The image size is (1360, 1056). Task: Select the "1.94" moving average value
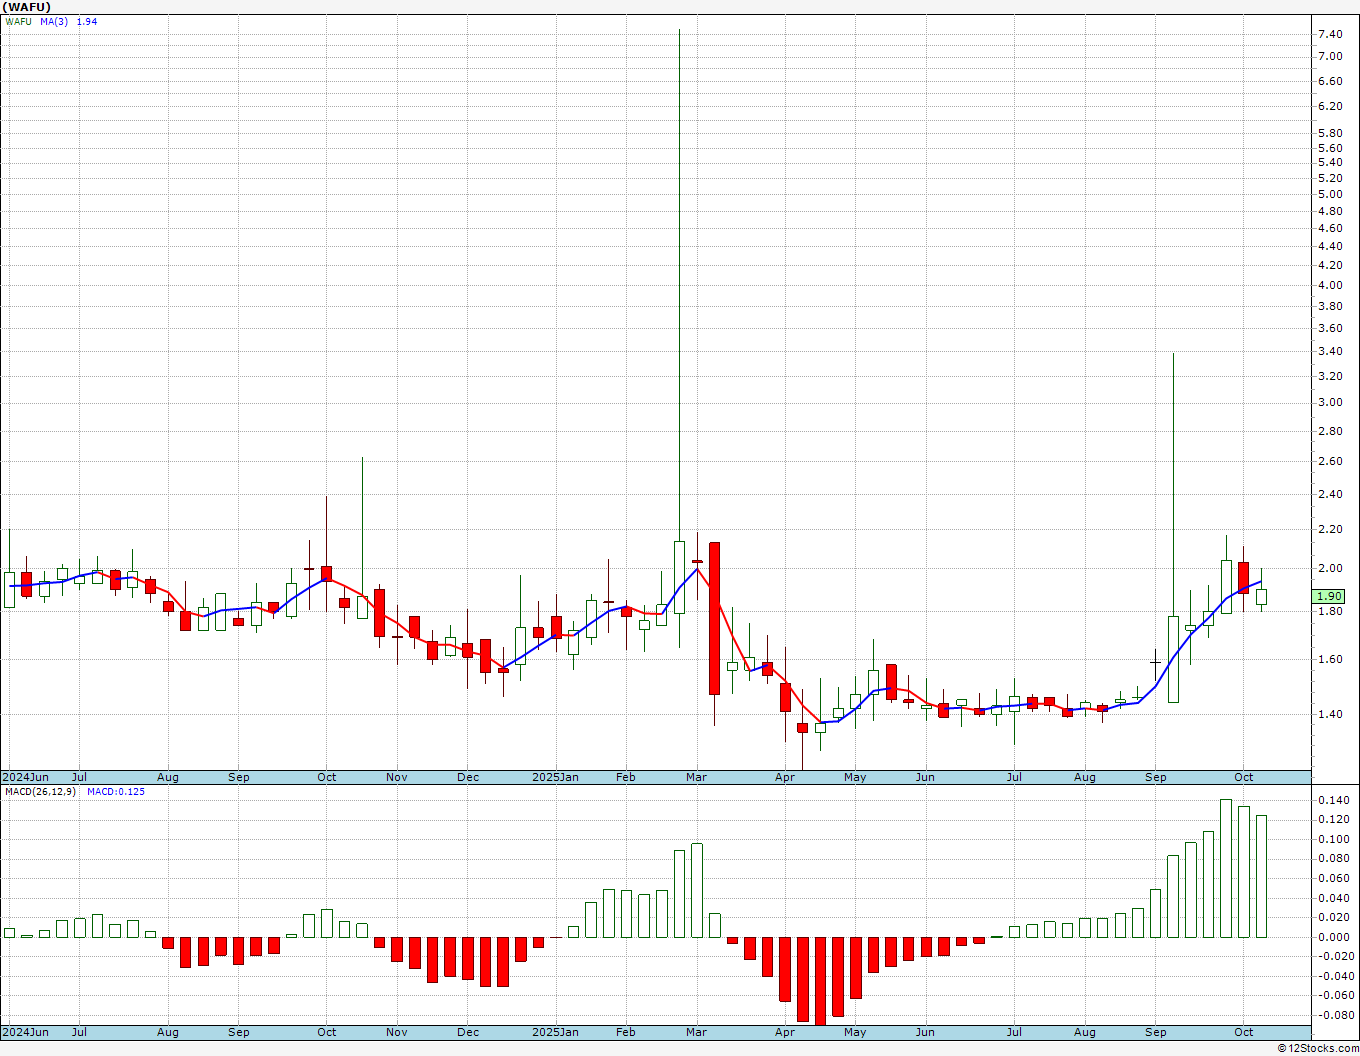[87, 21]
